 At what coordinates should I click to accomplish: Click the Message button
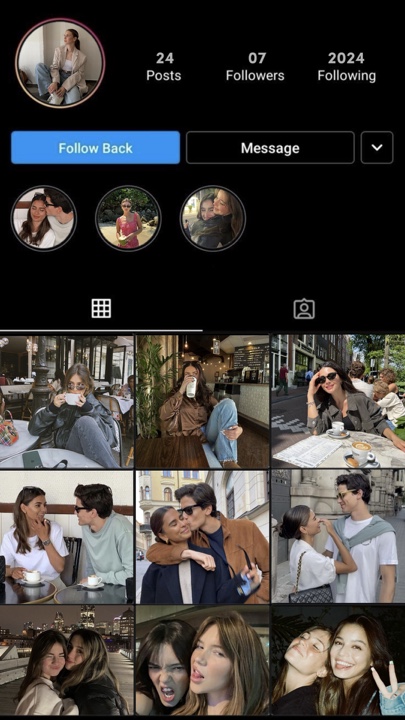(270, 147)
